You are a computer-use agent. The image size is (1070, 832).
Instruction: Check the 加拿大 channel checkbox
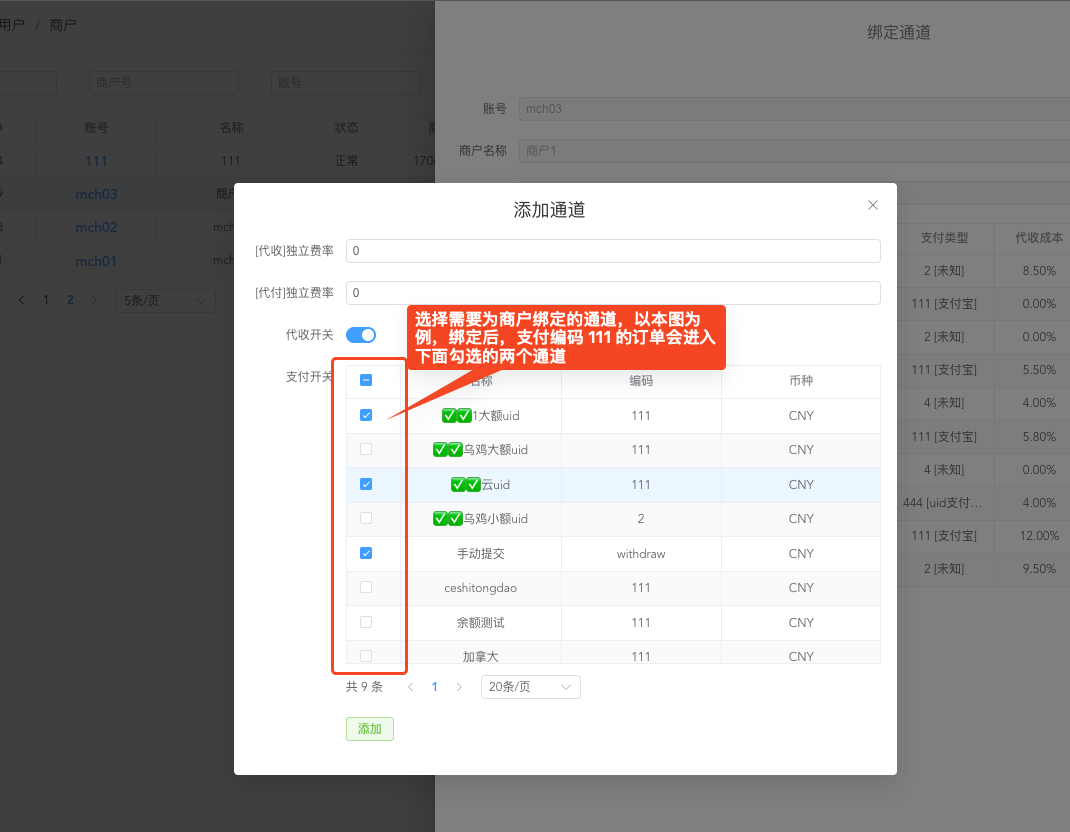366,656
